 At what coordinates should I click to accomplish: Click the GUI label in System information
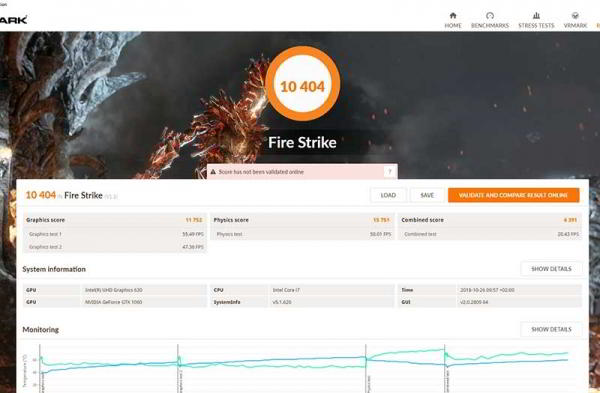tap(406, 302)
